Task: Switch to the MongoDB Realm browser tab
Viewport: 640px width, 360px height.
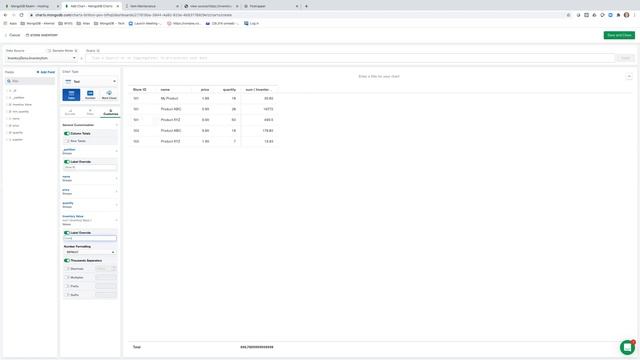Action: (x=30, y=6)
